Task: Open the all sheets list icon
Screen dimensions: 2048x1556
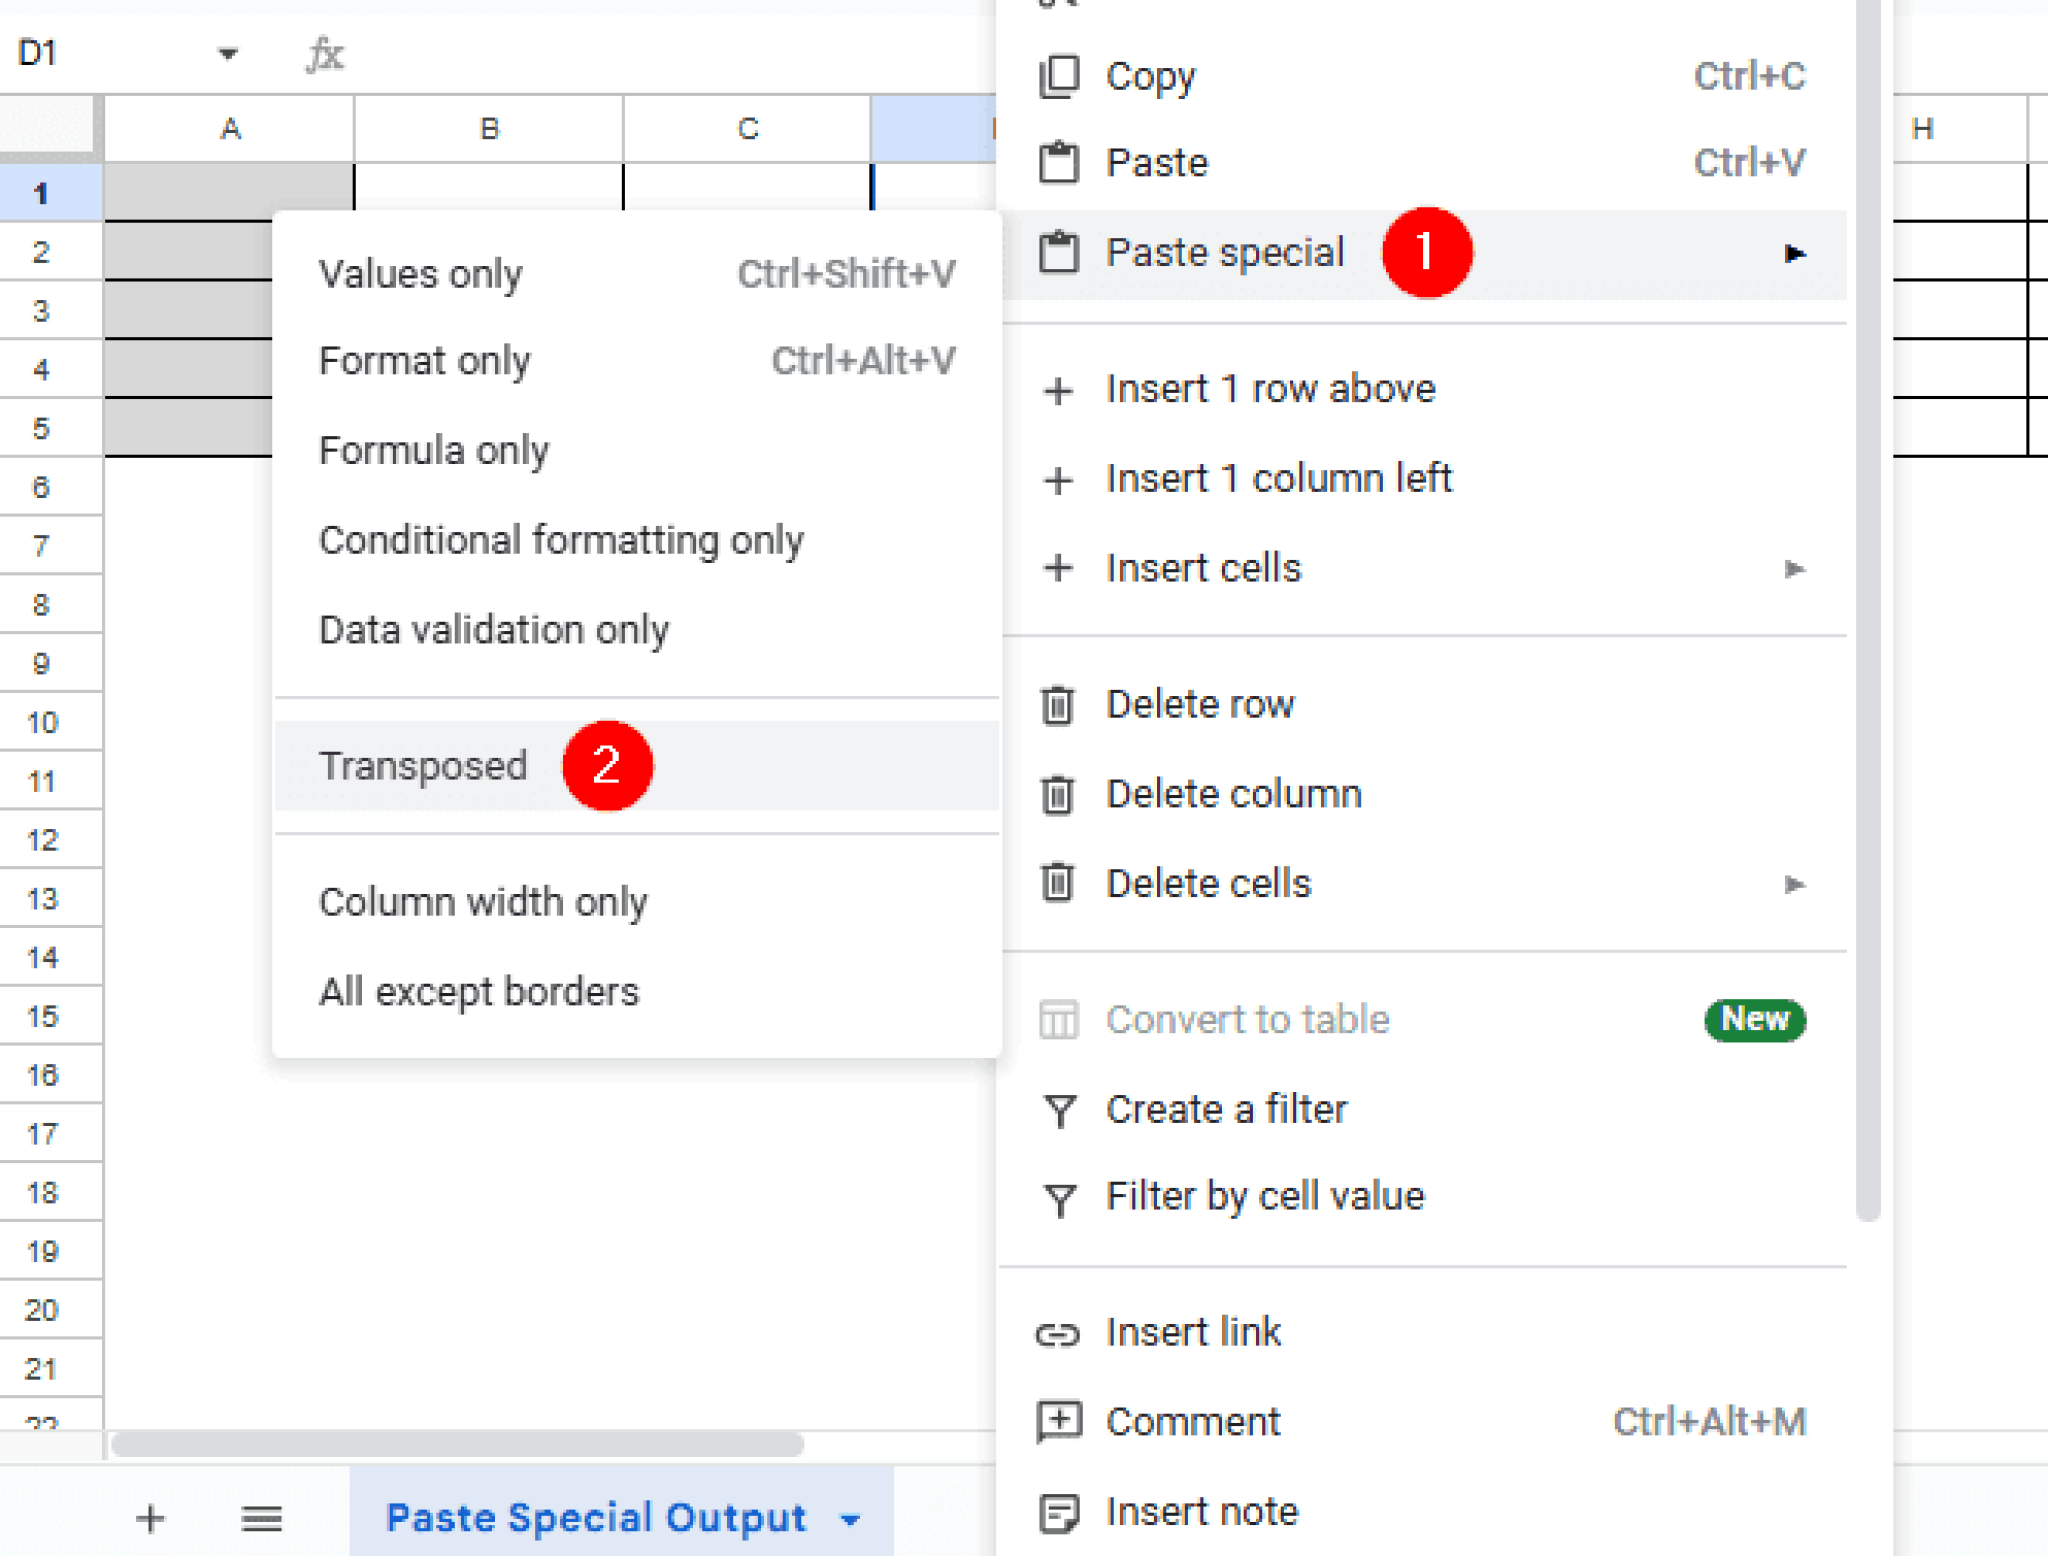Action: tap(262, 1519)
